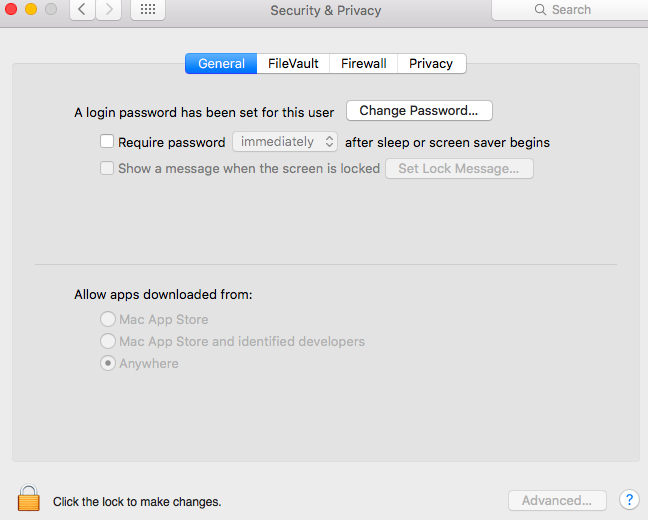
Task: Show all preferences via the grid icon
Action: [148, 10]
